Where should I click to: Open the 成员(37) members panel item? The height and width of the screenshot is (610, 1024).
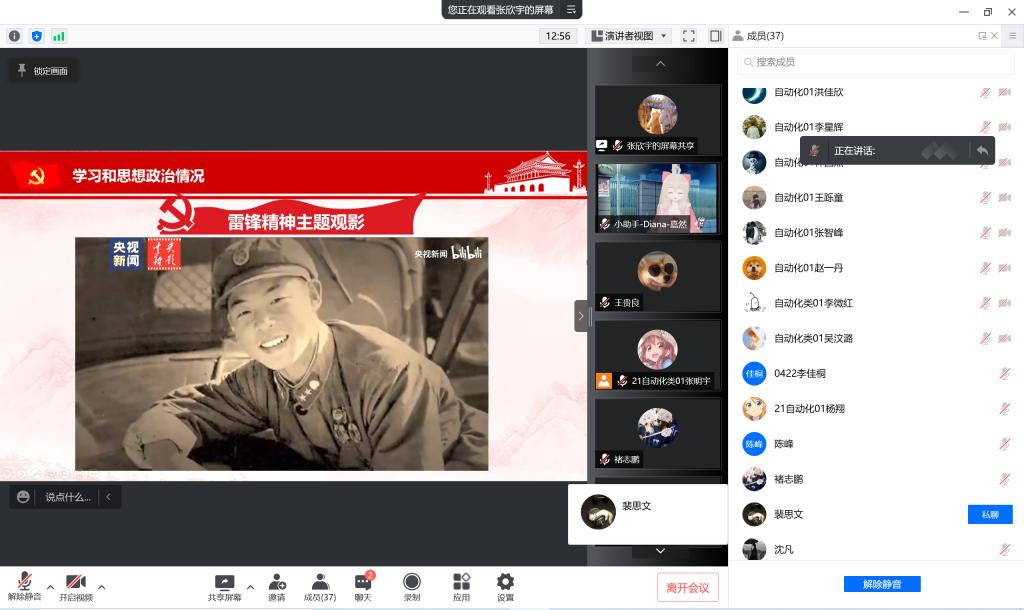click(319, 586)
